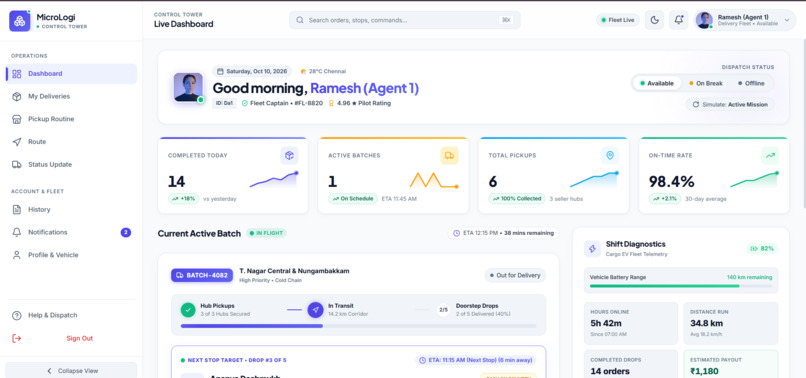Click the Vehicle Battery Range bar
The width and height of the screenshot is (806, 378).
(681, 286)
